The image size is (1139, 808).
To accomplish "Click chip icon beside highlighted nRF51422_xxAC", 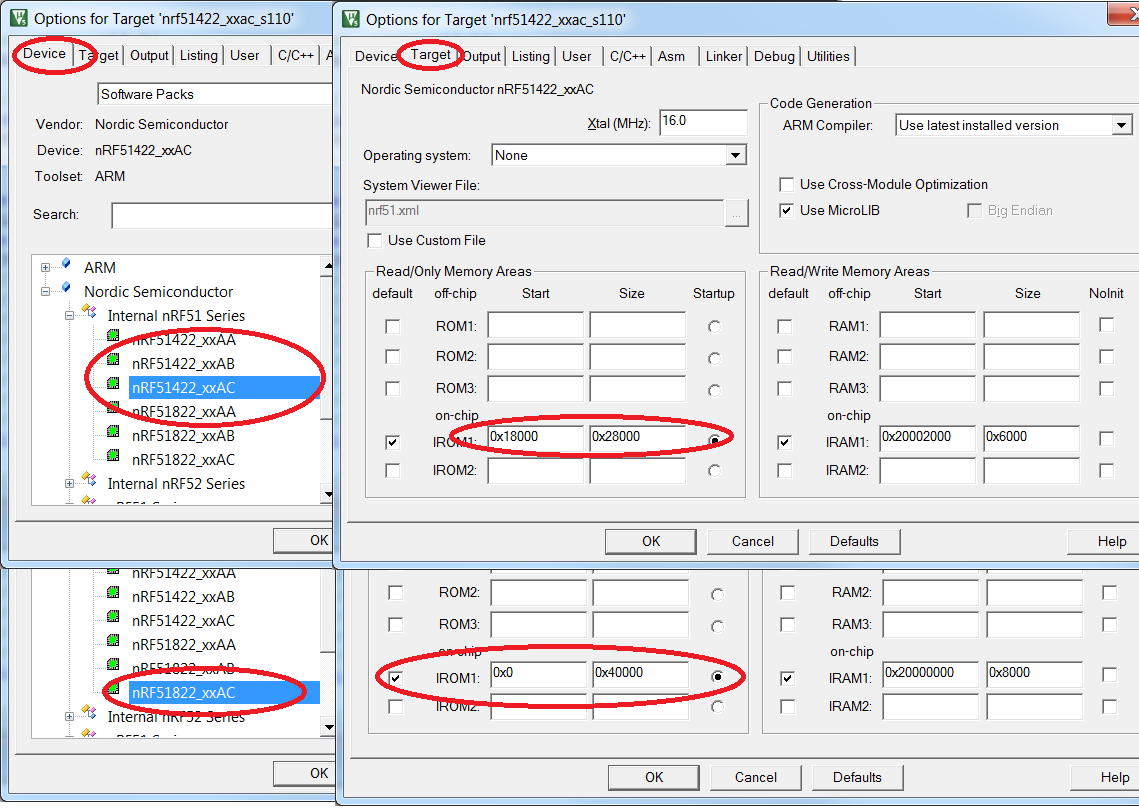I will coord(113,384).
